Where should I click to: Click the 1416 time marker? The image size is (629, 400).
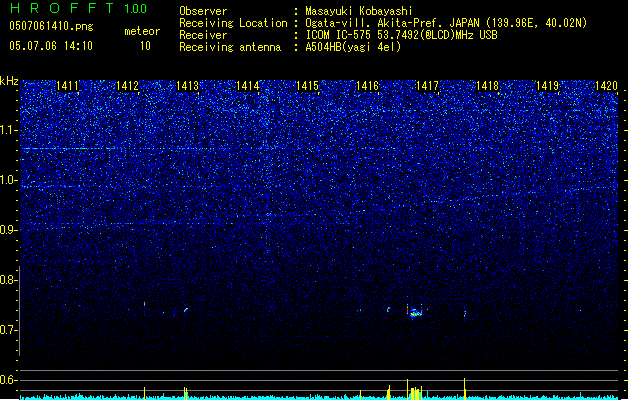367,86
